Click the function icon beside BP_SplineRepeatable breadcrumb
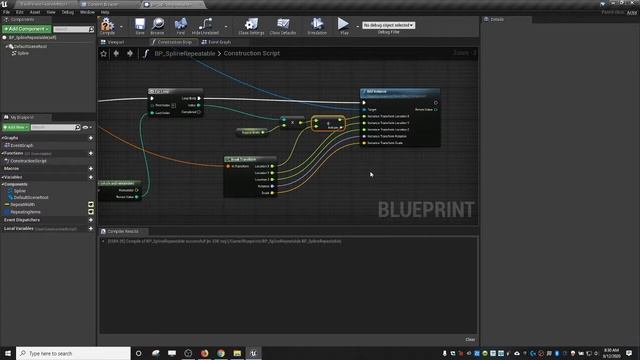 coord(146,53)
